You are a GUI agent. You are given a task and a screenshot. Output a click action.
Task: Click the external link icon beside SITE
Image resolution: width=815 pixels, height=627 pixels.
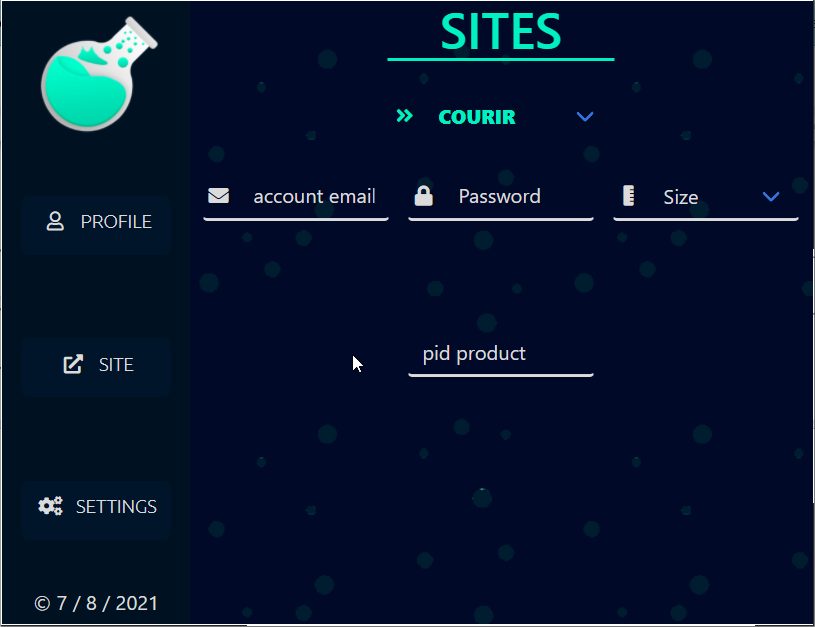click(73, 364)
